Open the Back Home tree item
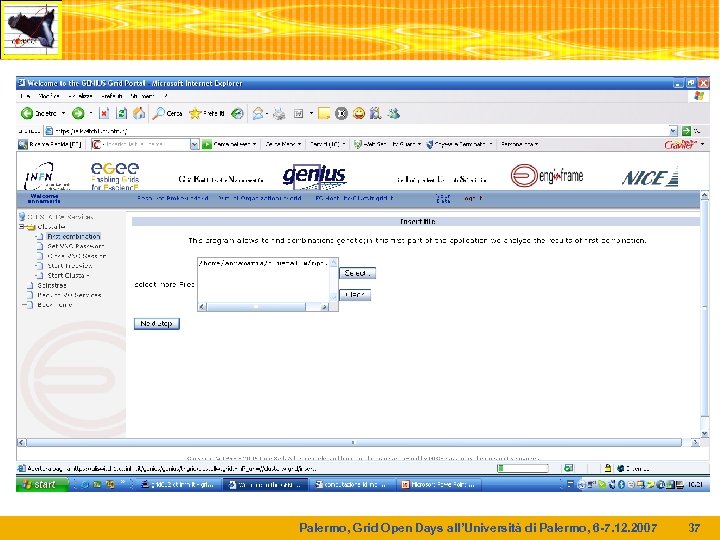The height and width of the screenshot is (540, 720). click(55, 305)
